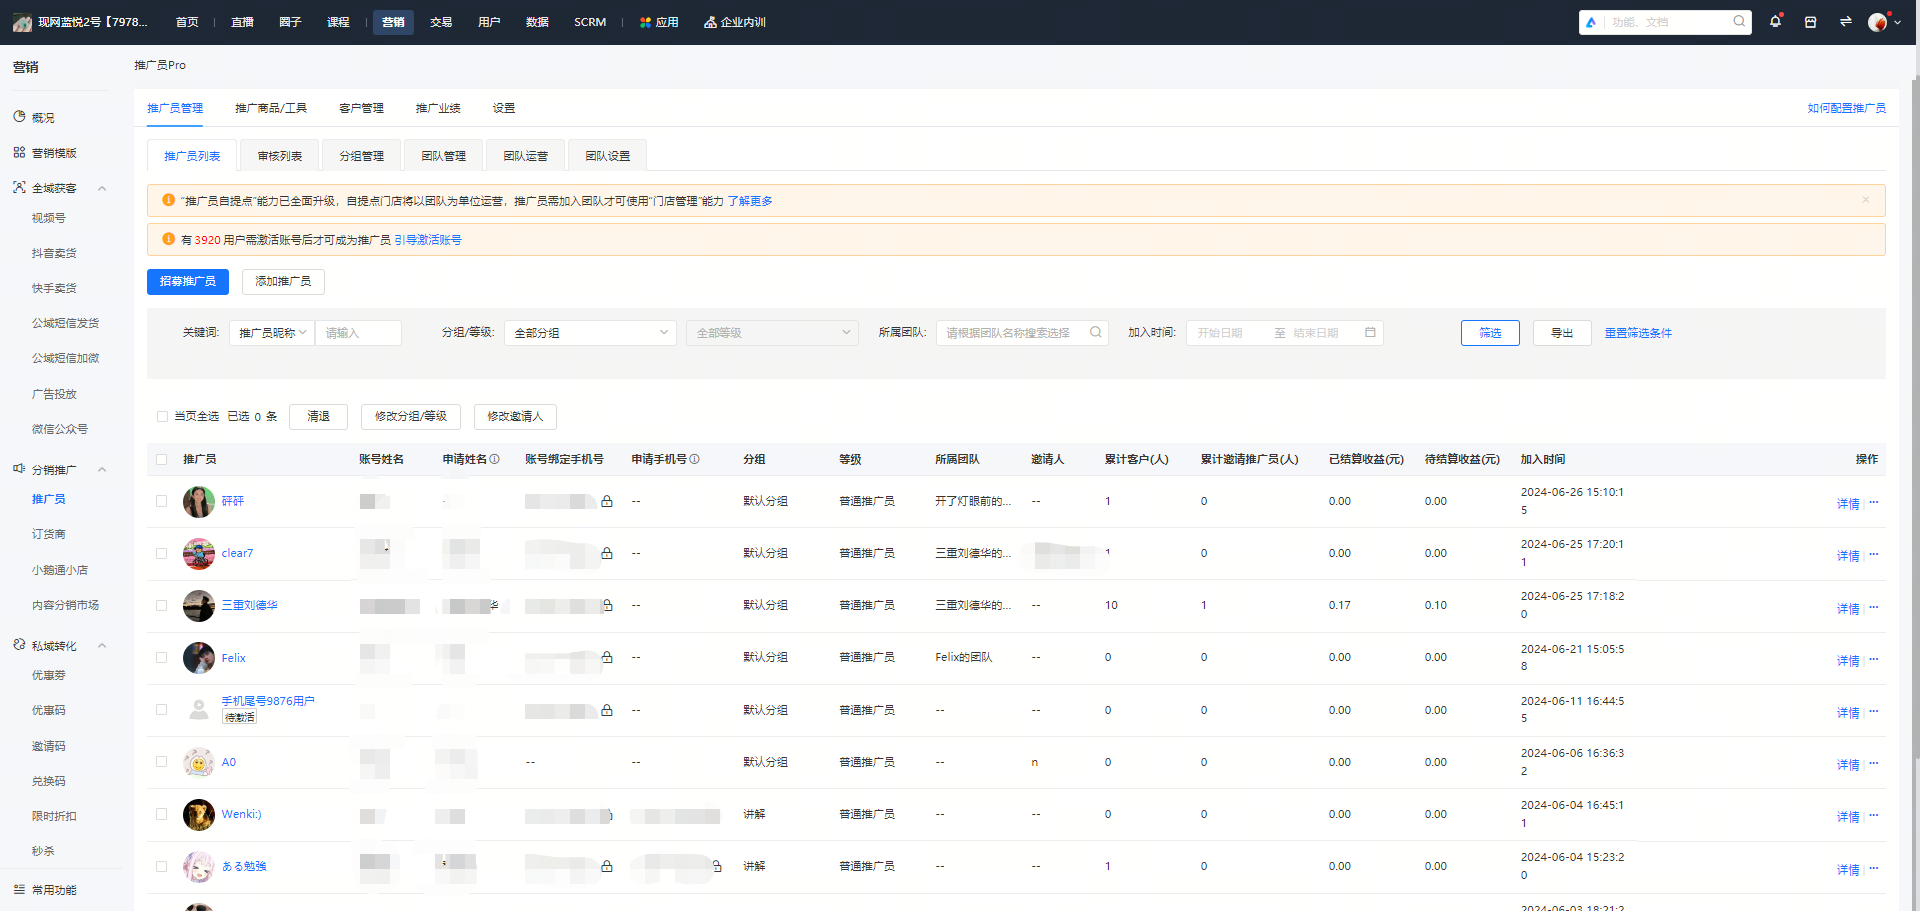1920x911 pixels.
Task: Click the 应用 apps icon in top navigation
Action: tap(646, 22)
